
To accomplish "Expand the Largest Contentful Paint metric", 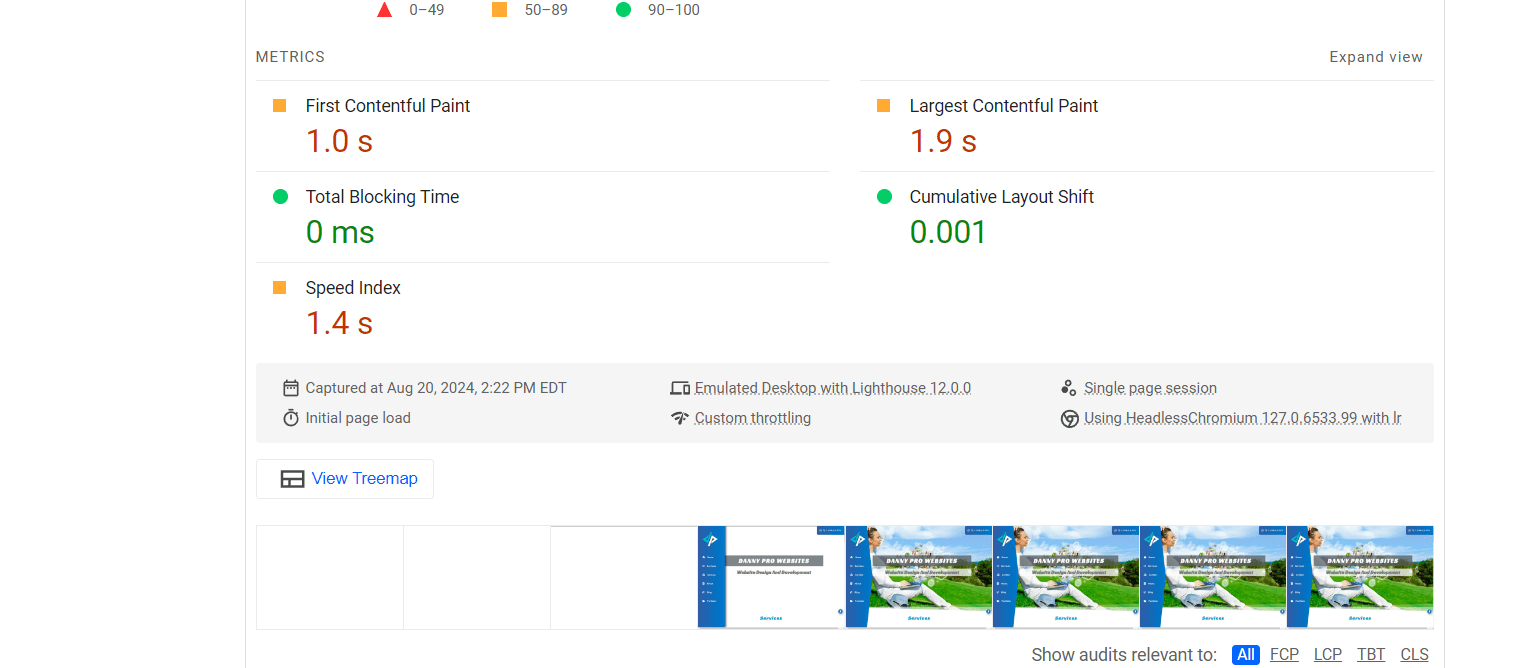I will click(1003, 106).
